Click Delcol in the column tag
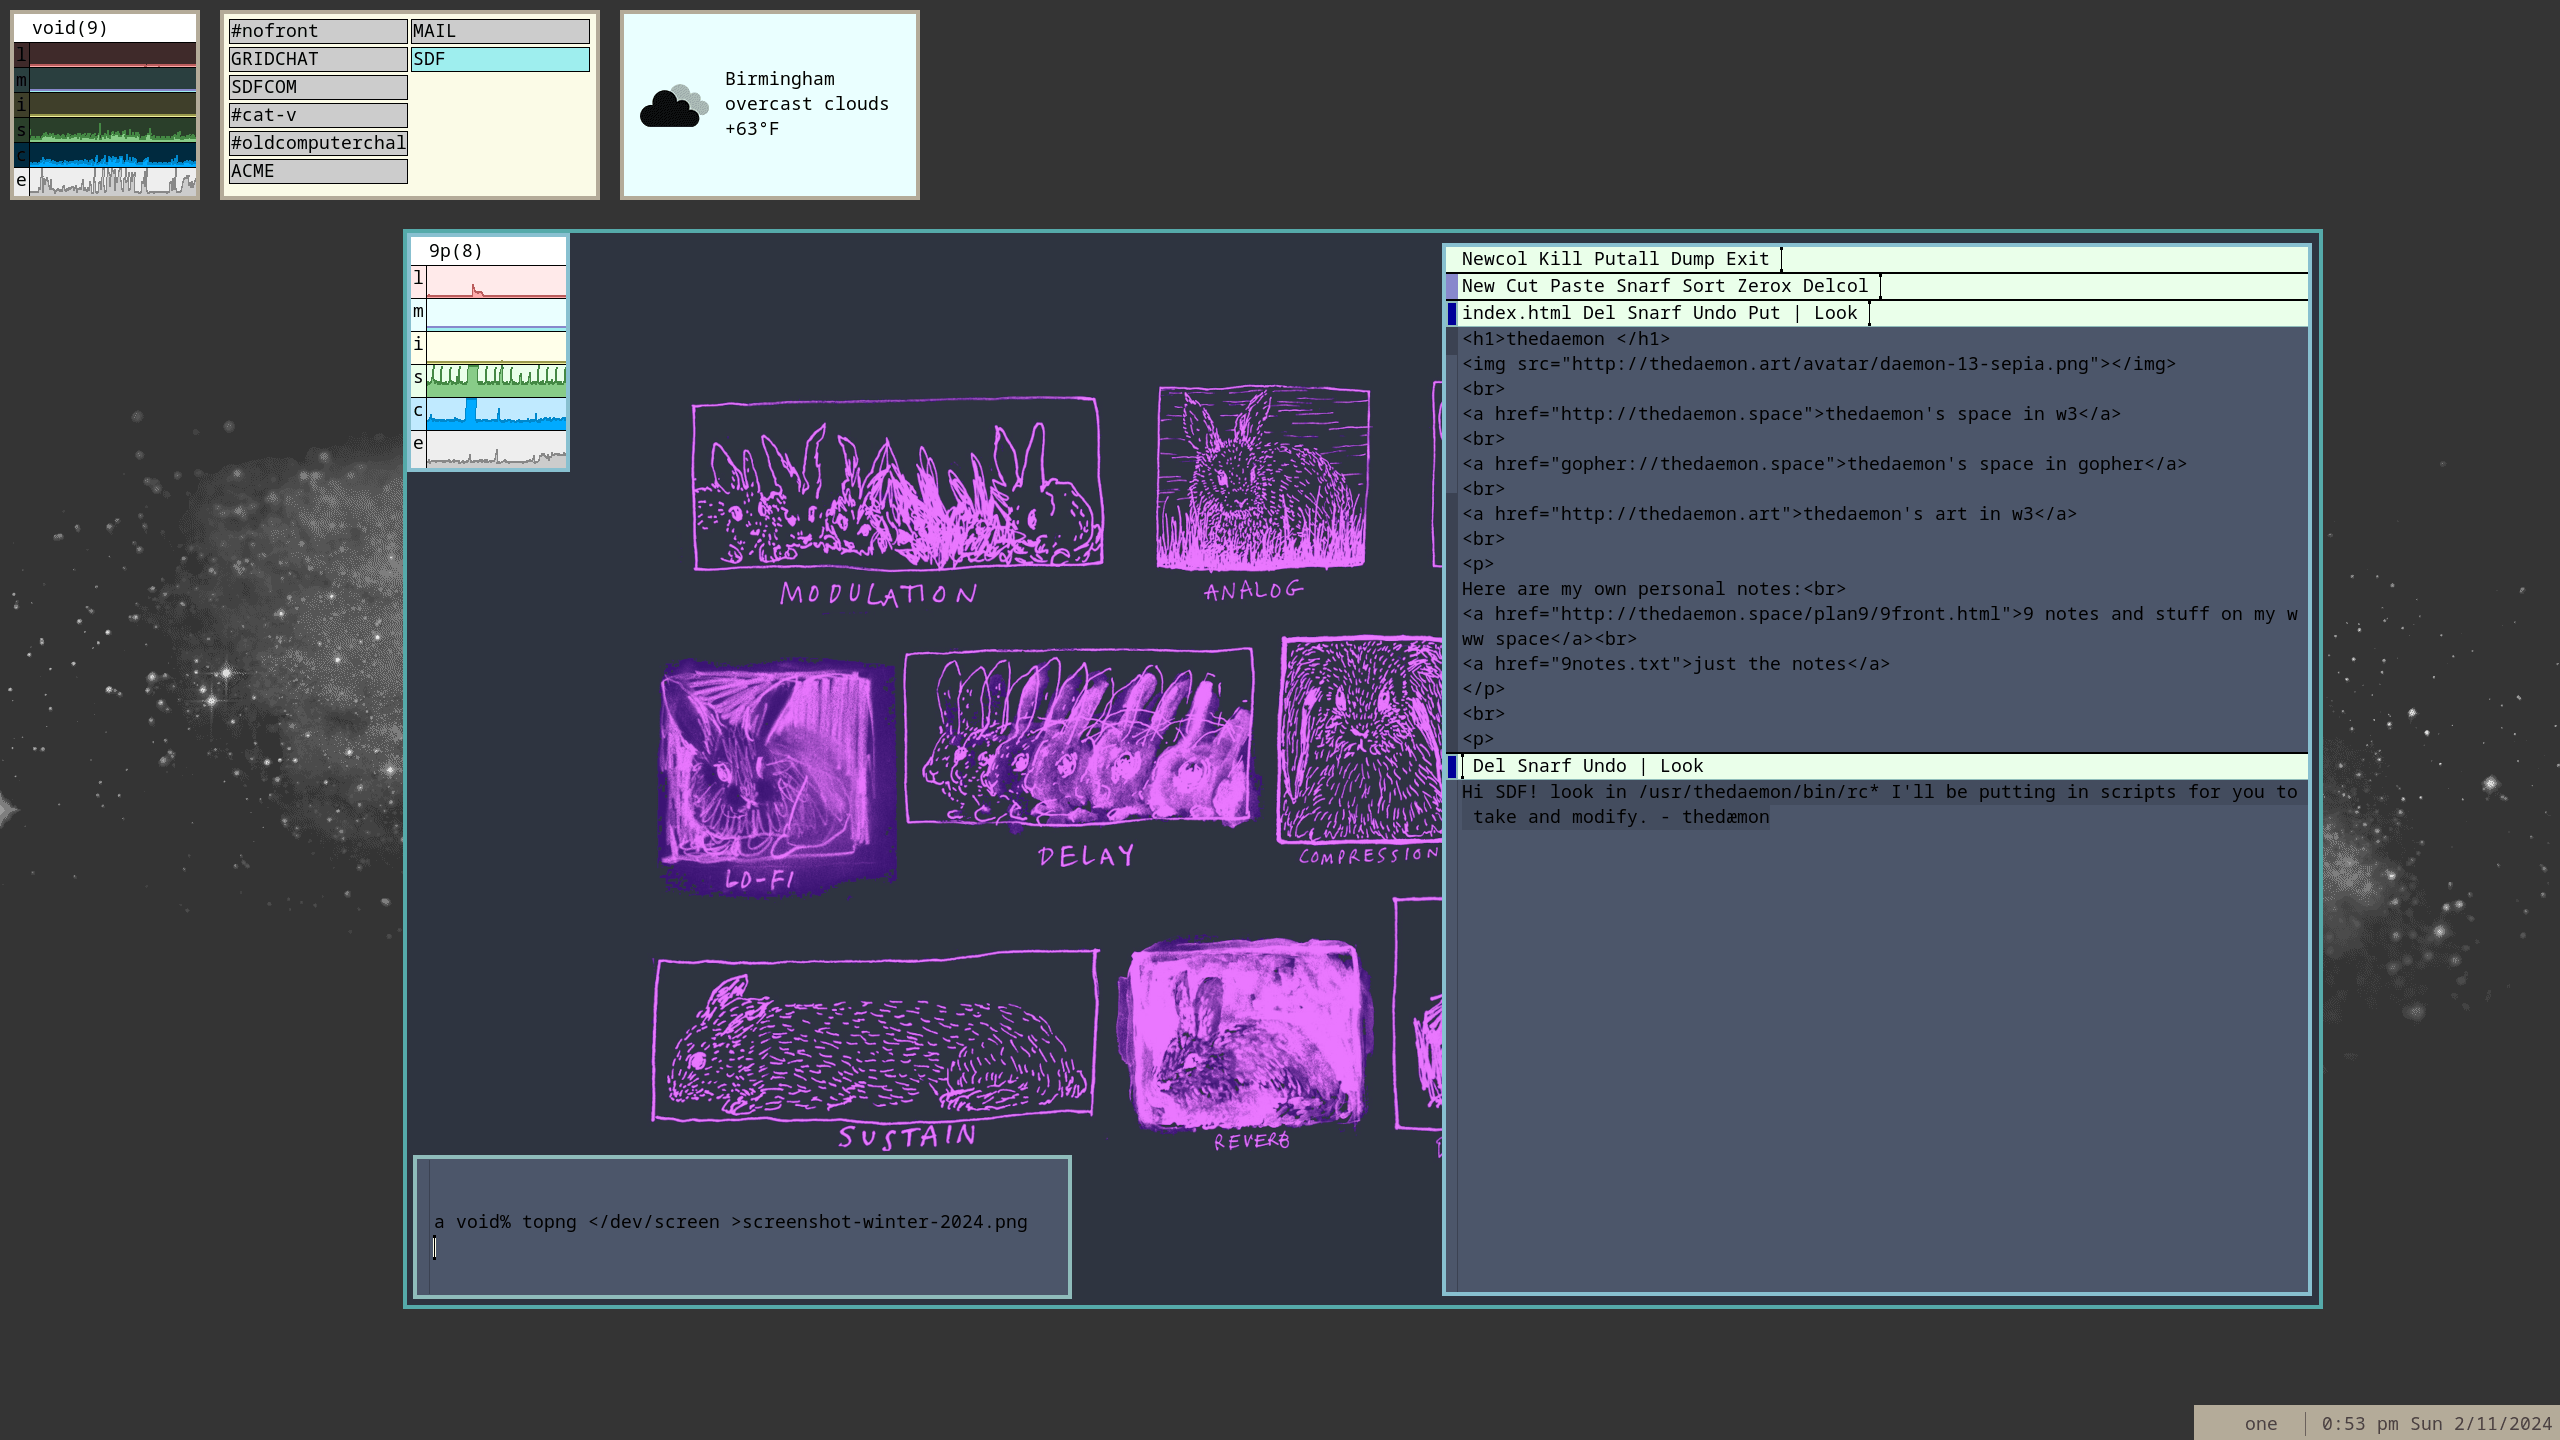This screenshot has height=1440, width=2560. click(1835, 287)
